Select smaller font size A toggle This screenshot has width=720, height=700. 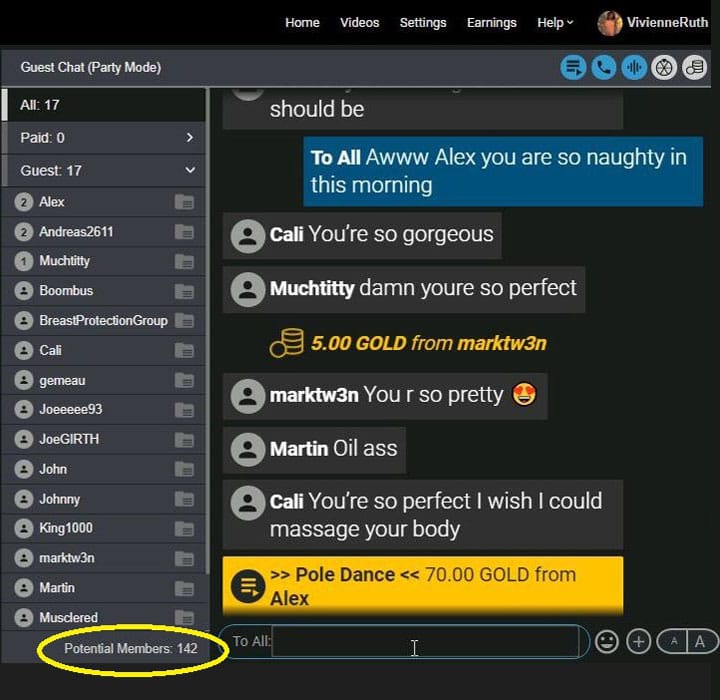(x=673, y=641)
